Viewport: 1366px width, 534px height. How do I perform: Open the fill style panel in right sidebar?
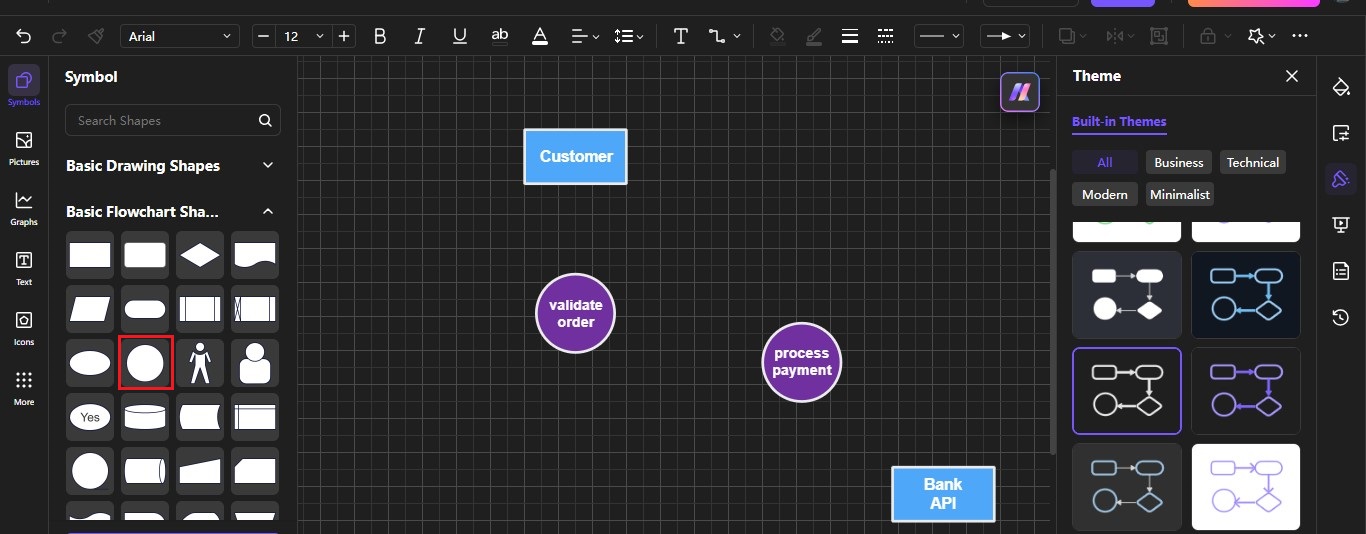pos(1341,87)
